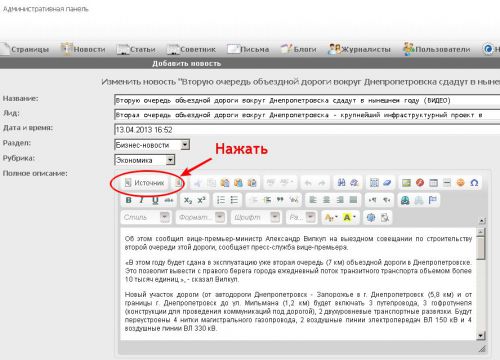Toggle bold formatting in editor
500x360 pixels.
click(x=128, y=200)
